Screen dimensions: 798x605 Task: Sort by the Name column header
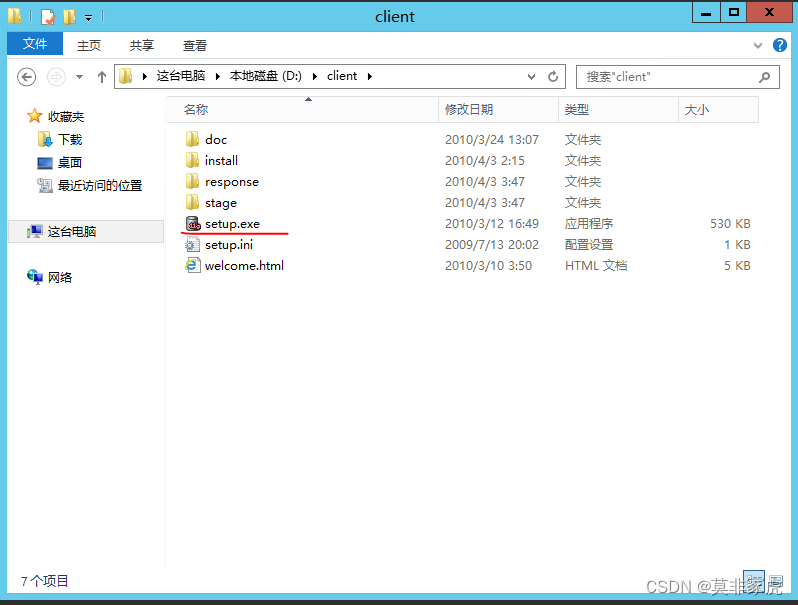[x=302, y=109]
